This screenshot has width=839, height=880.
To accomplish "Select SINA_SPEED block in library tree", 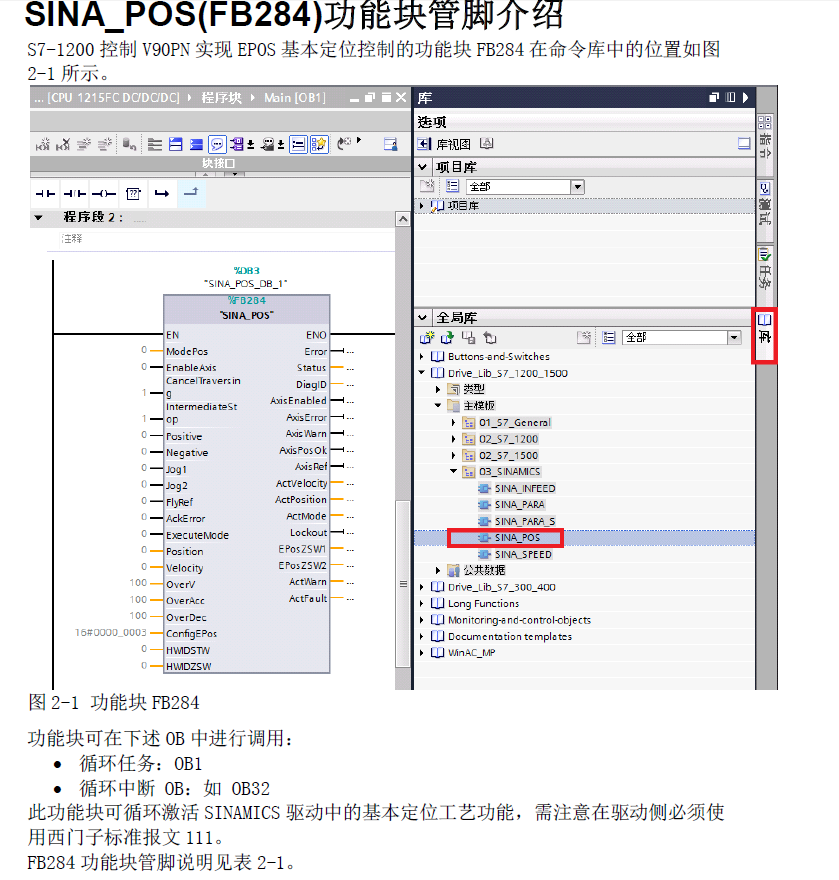I will 522,554.
